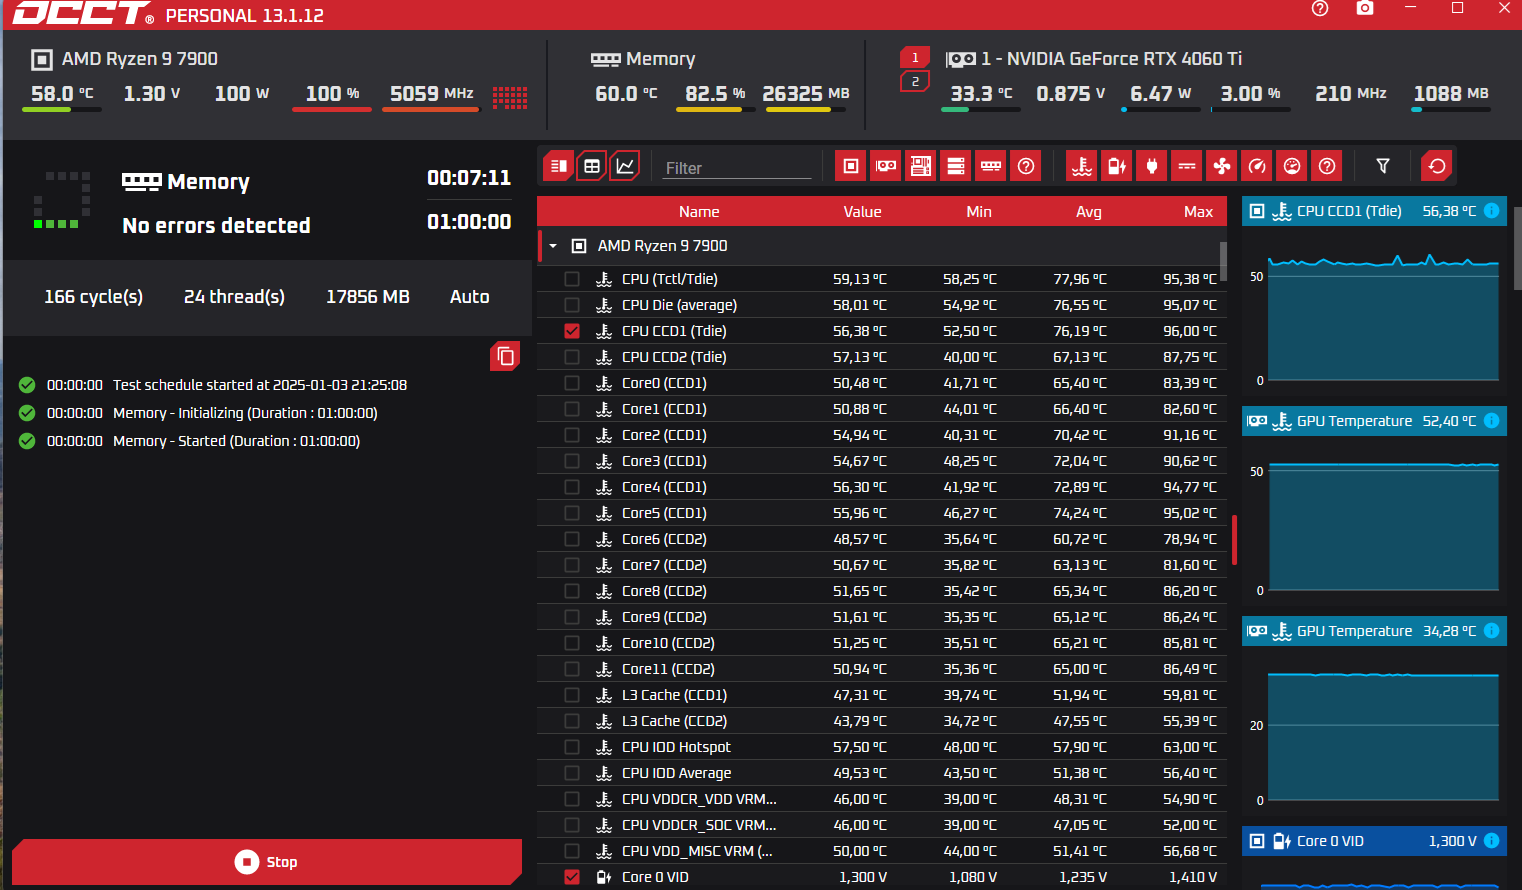Click the GPU 33.3 °C temperature bar
Screen dimensions: 1522x890
[981, 109]
